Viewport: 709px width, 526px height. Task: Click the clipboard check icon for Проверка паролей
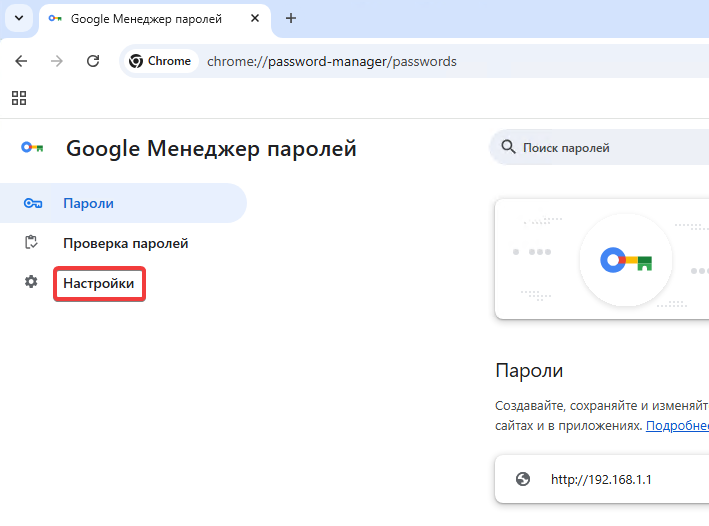(32, 243)
